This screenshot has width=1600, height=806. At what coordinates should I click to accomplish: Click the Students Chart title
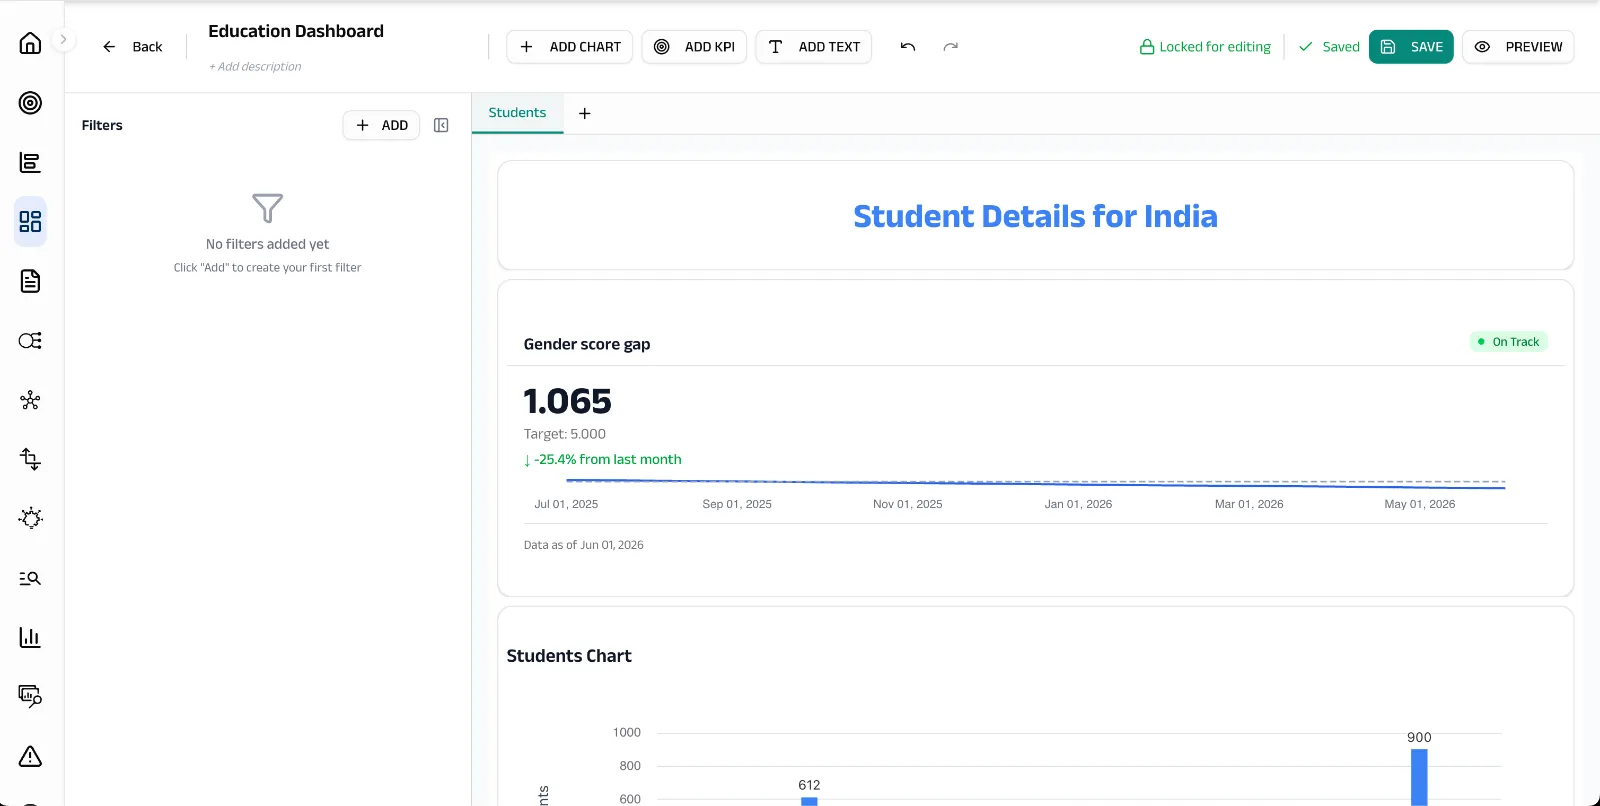[x=569, y=656]
